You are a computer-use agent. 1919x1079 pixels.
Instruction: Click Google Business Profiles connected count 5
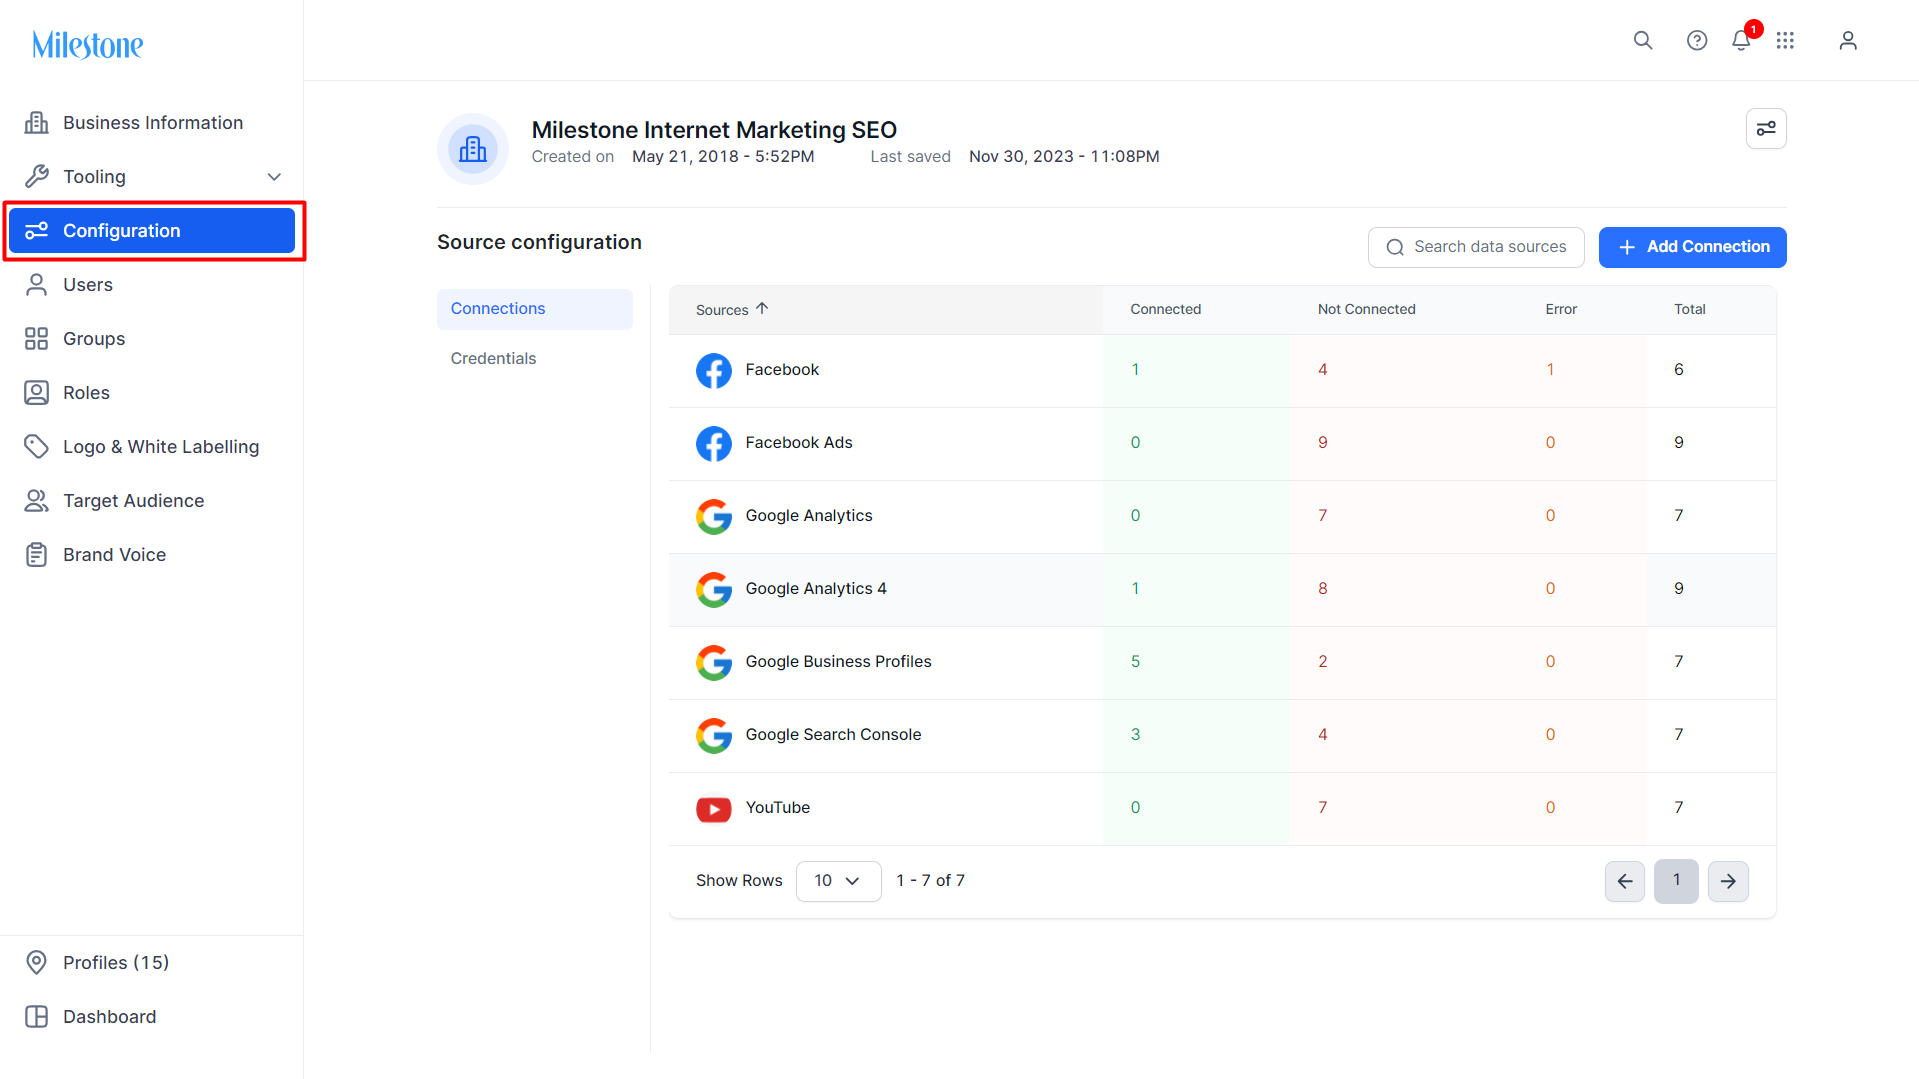tap(1135, 662)
